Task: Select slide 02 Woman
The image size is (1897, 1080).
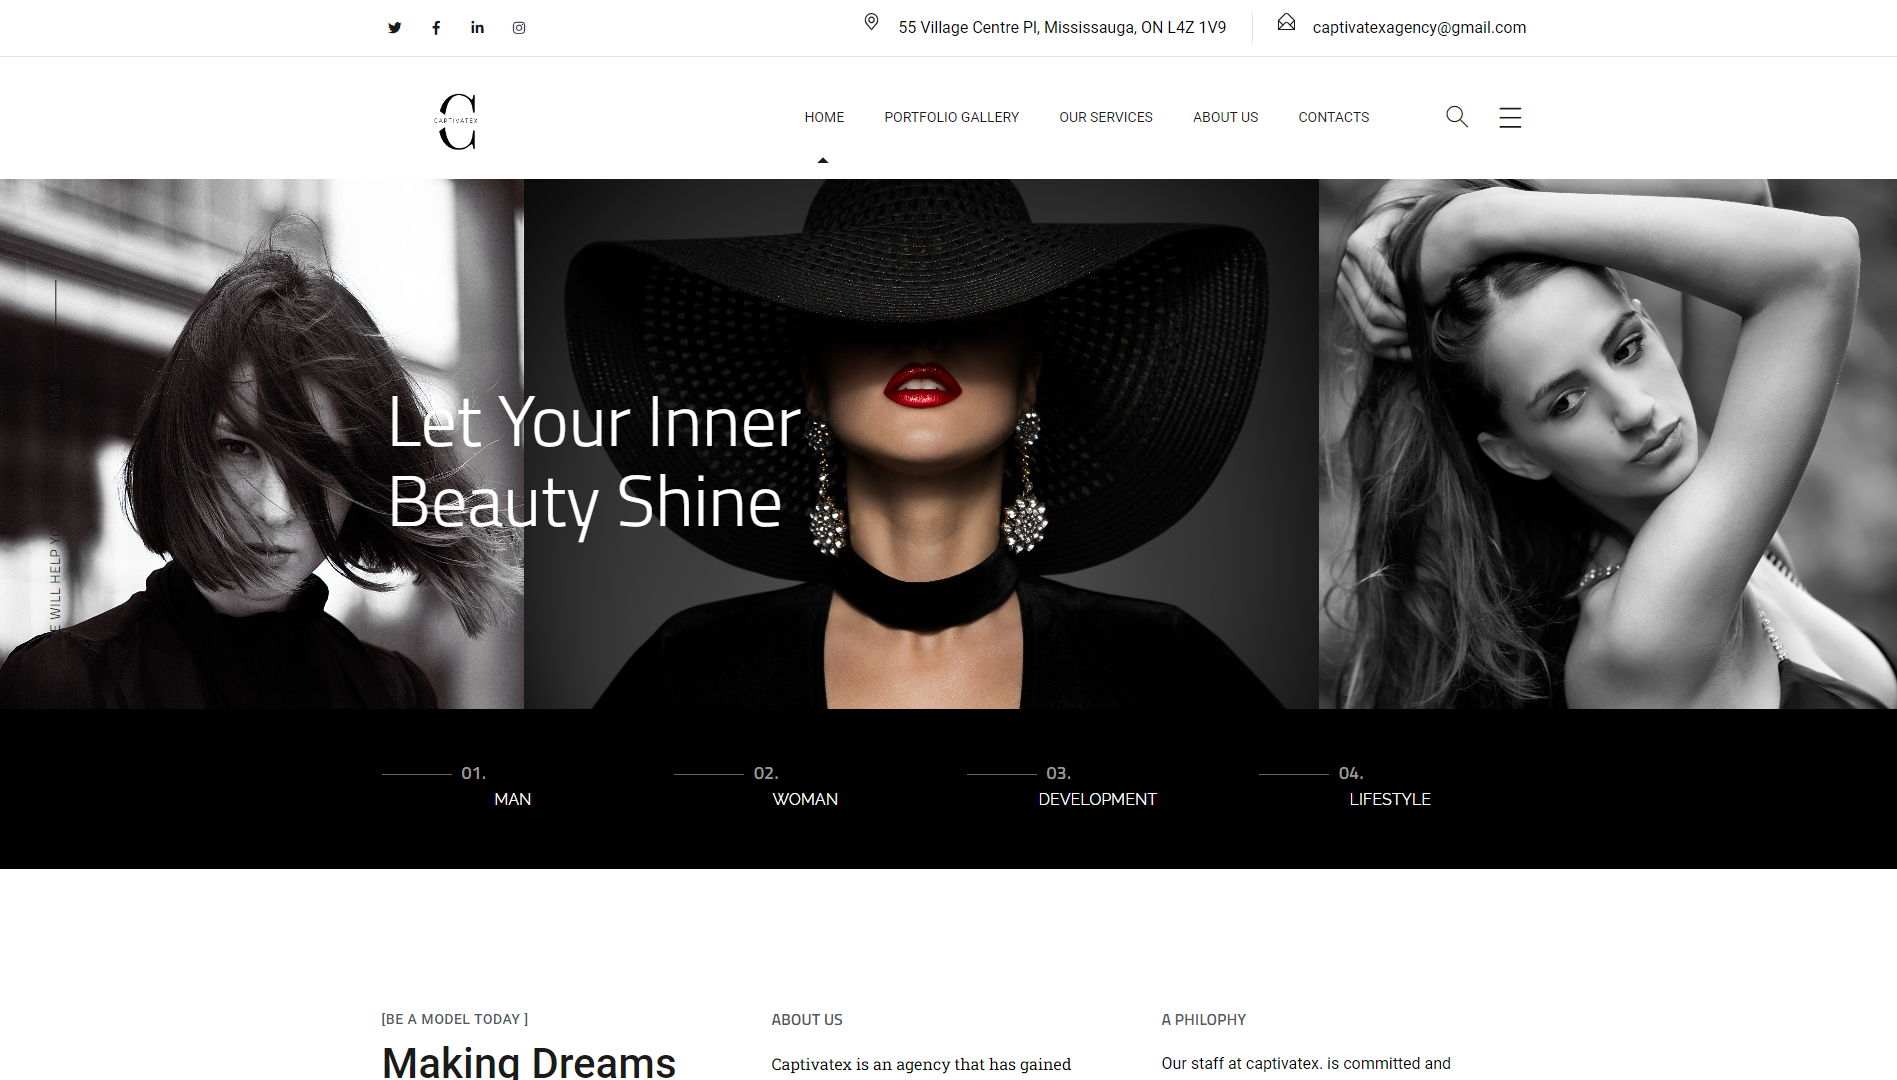Action: click(805, 799)
